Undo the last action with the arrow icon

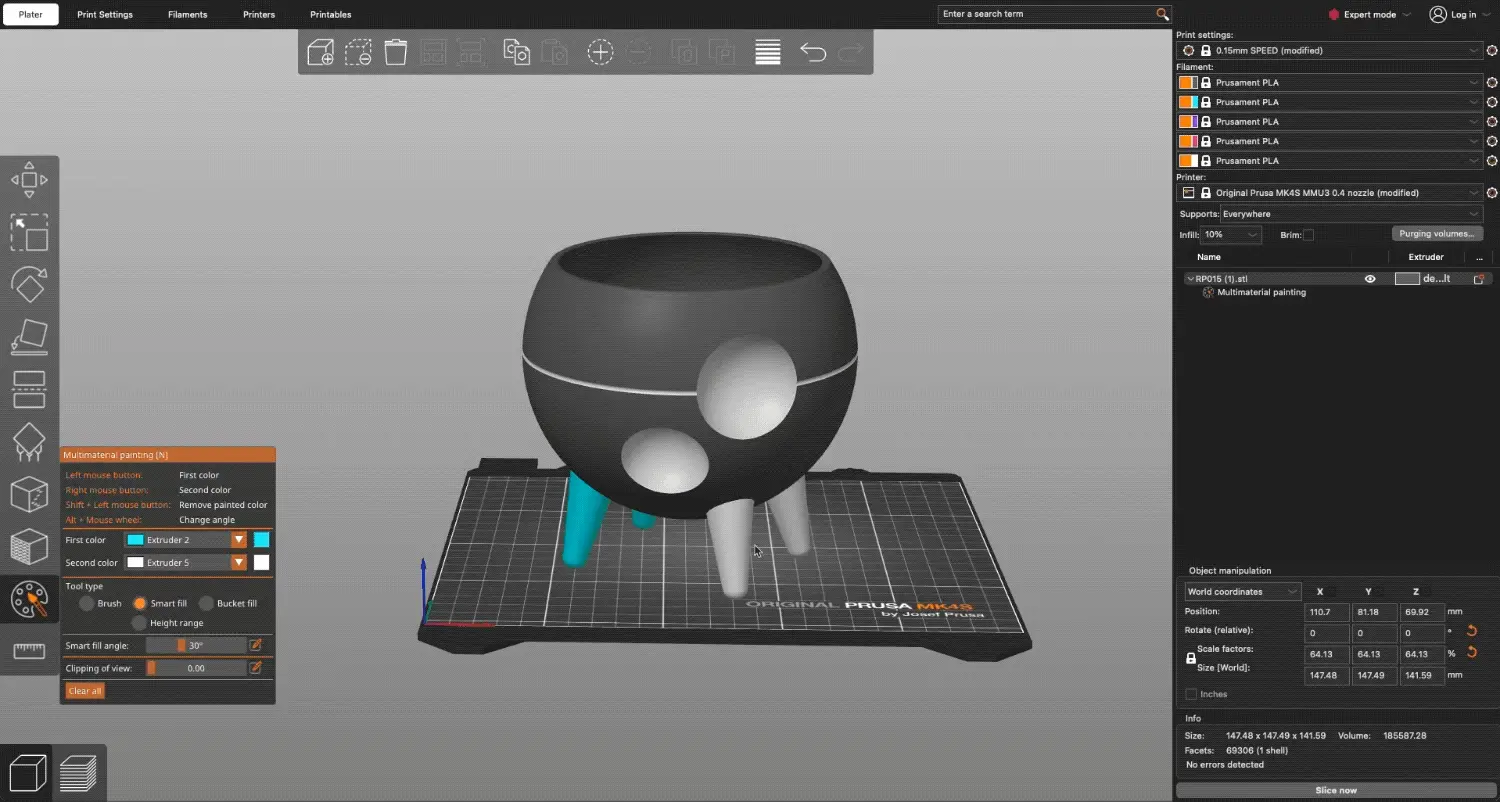click(x=812, y=52)
